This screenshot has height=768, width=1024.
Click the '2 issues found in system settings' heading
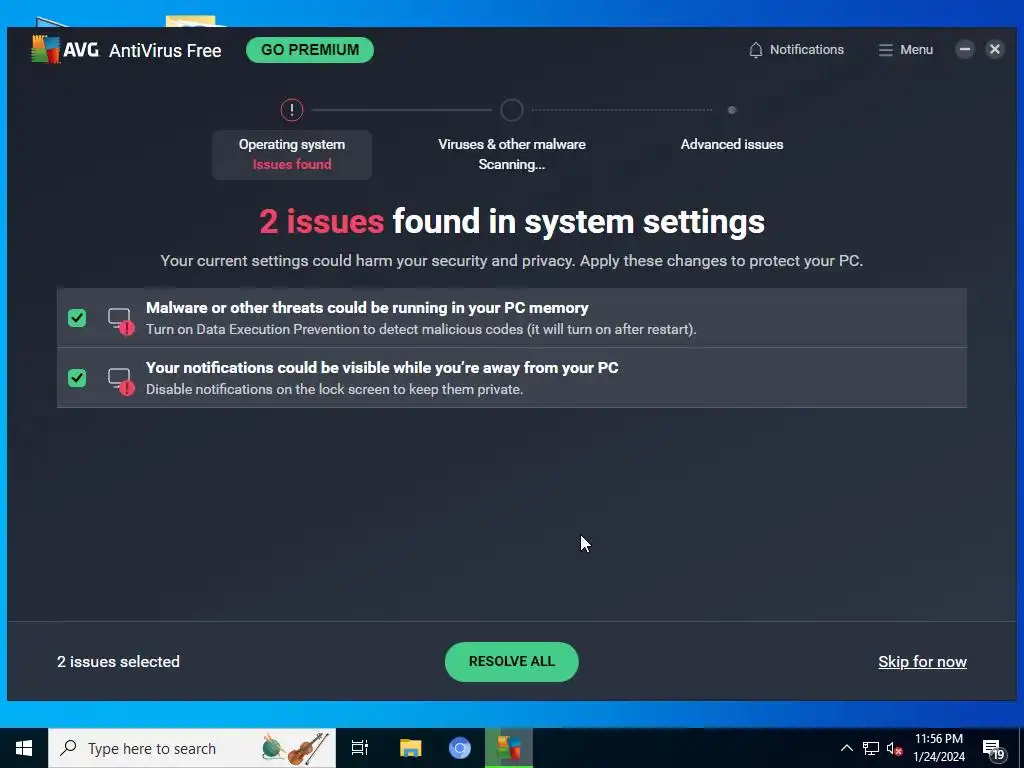click(512, 221)
